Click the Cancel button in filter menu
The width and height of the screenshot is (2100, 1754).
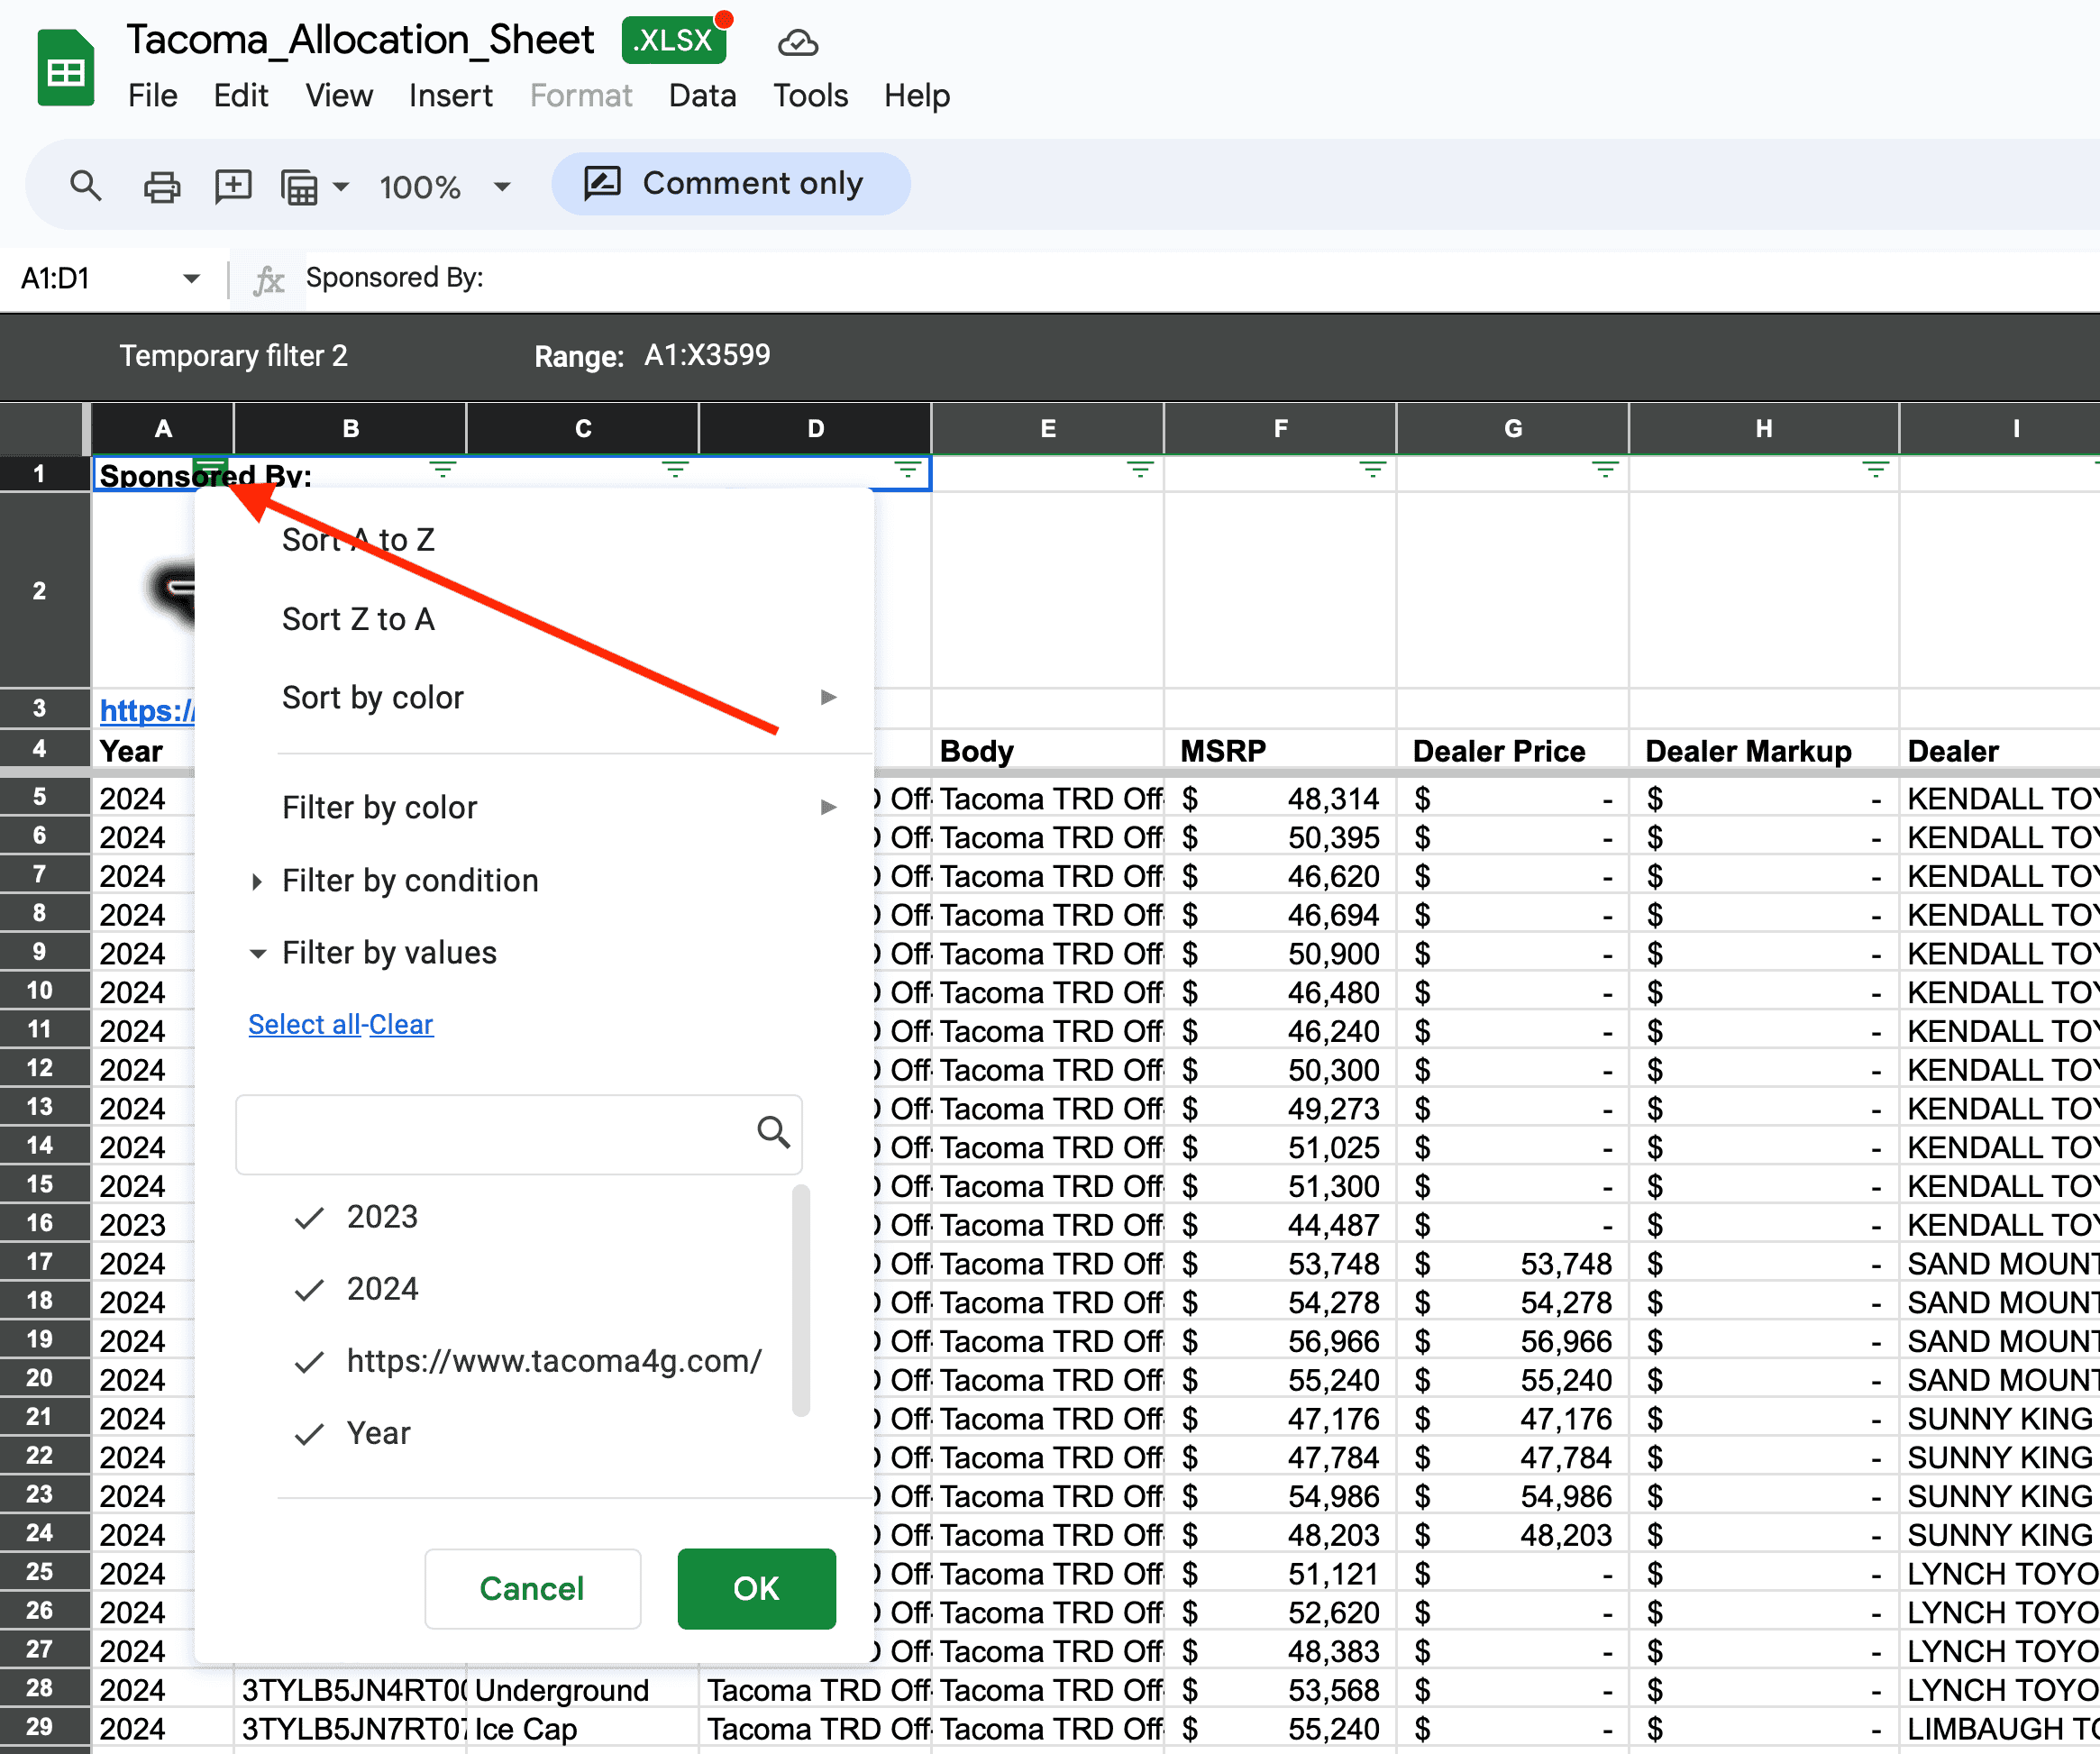(532, 1588)
